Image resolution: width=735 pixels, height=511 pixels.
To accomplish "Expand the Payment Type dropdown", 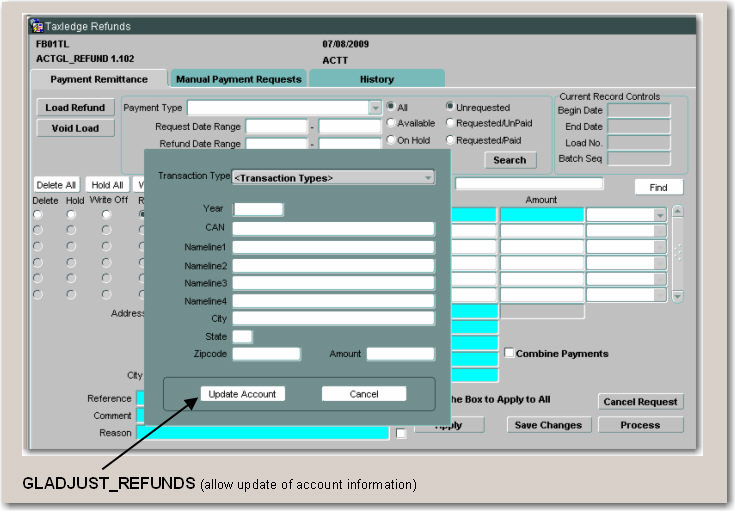I will pos(375,108).
